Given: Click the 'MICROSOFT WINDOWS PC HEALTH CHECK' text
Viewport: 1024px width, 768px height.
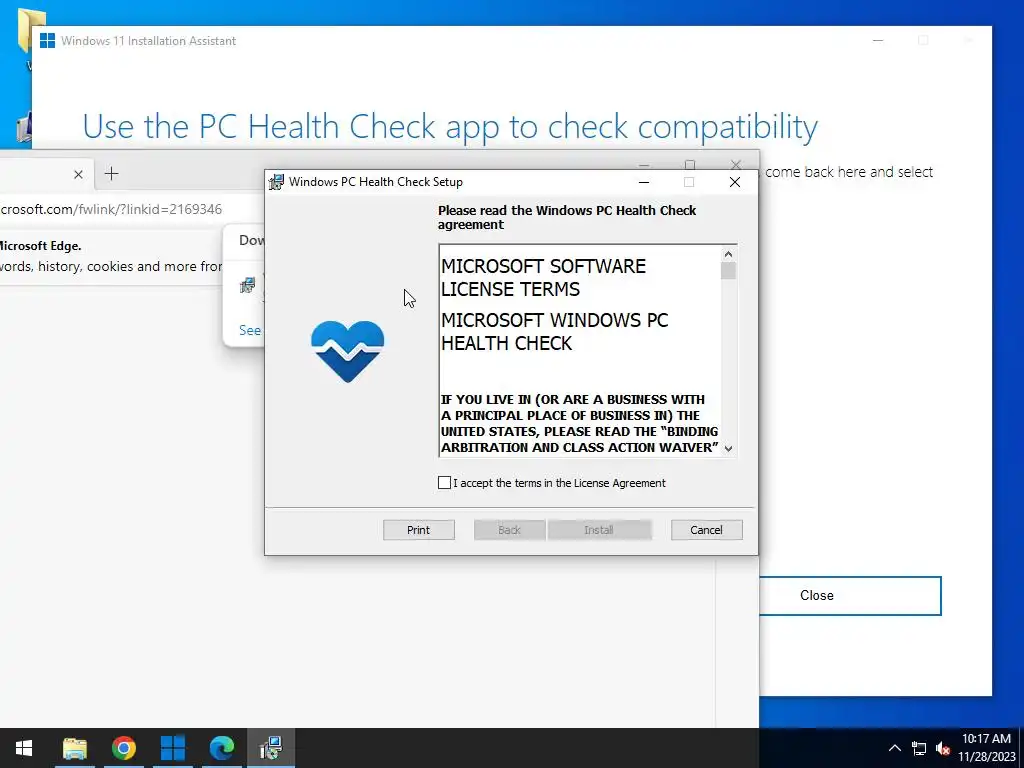Looking at the screenshot, I should [x=554, y=332].
